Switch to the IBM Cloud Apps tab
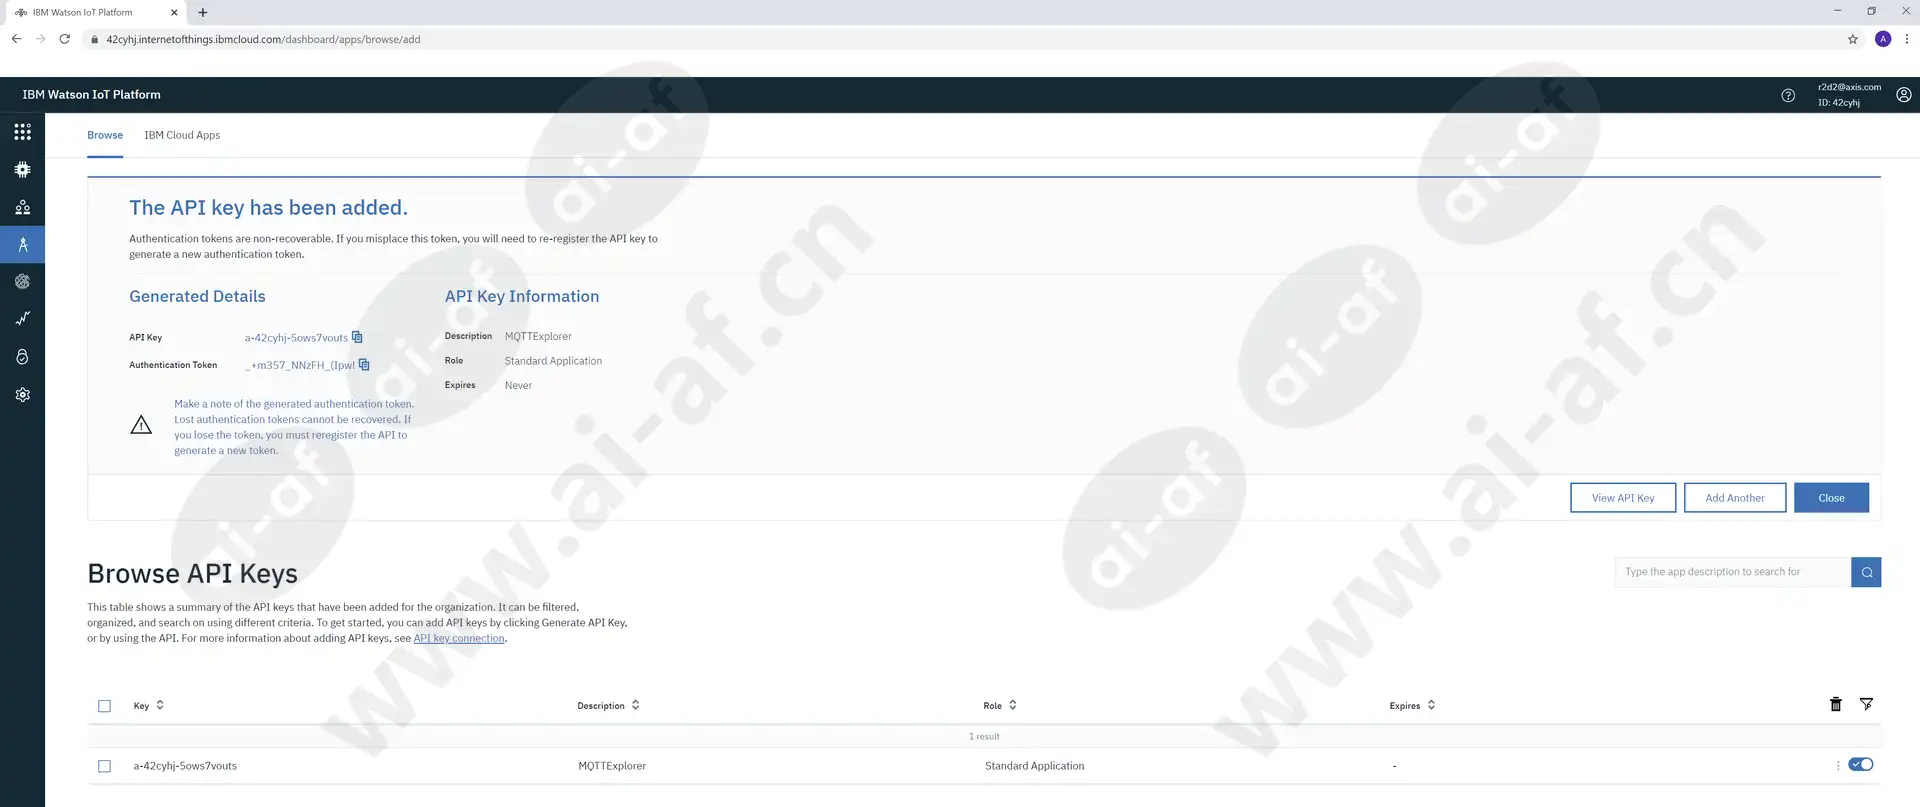The image size is (1920, 807). click(182, 135)
